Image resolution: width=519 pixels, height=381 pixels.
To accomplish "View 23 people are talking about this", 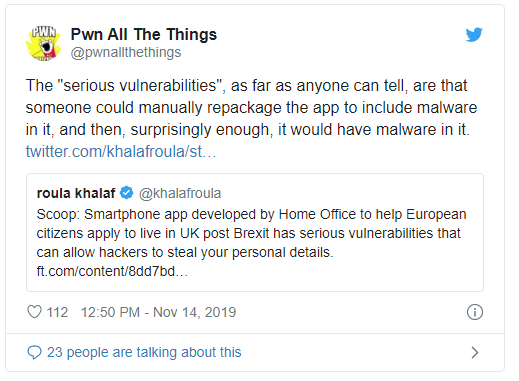I will 144,352.
